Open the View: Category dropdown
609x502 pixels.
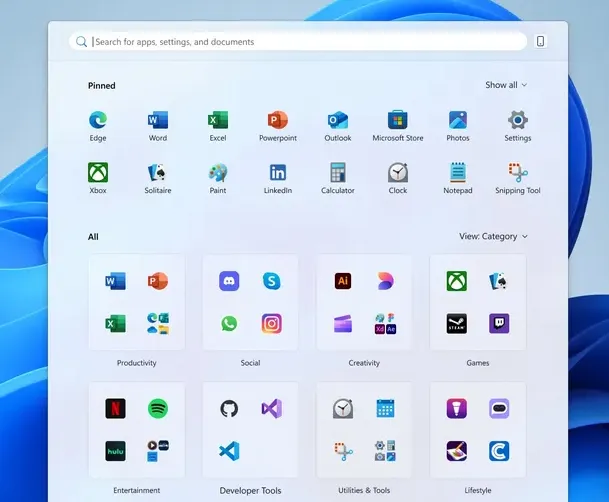493,236
